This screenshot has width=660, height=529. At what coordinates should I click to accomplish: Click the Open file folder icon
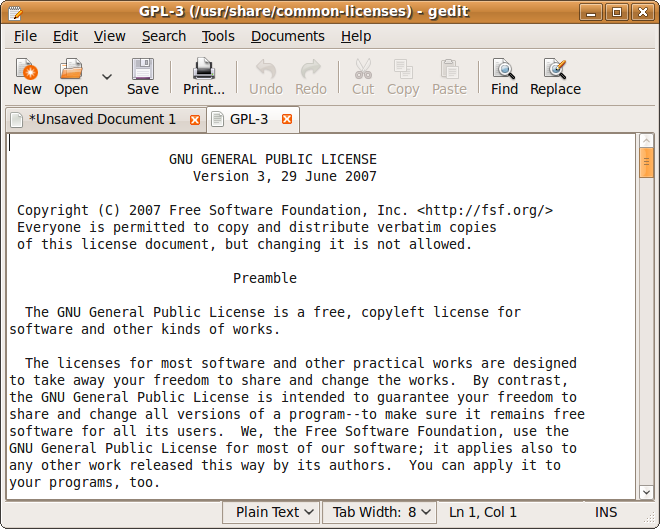click(71, 70)
